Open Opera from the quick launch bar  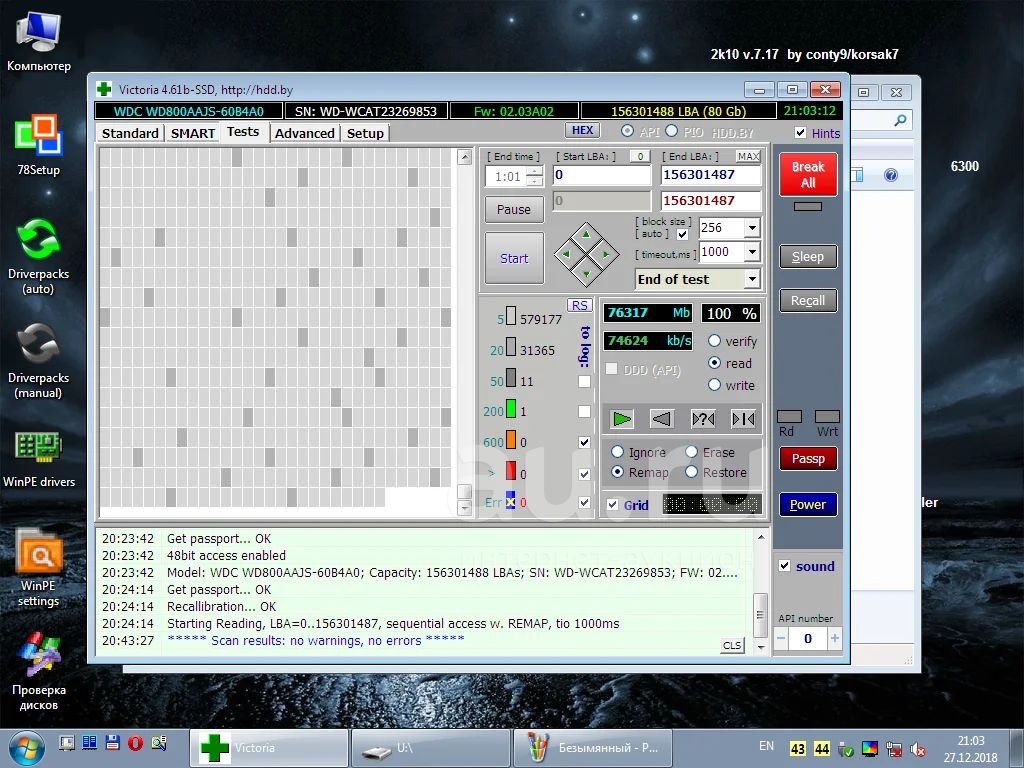[x=135, y=743]
